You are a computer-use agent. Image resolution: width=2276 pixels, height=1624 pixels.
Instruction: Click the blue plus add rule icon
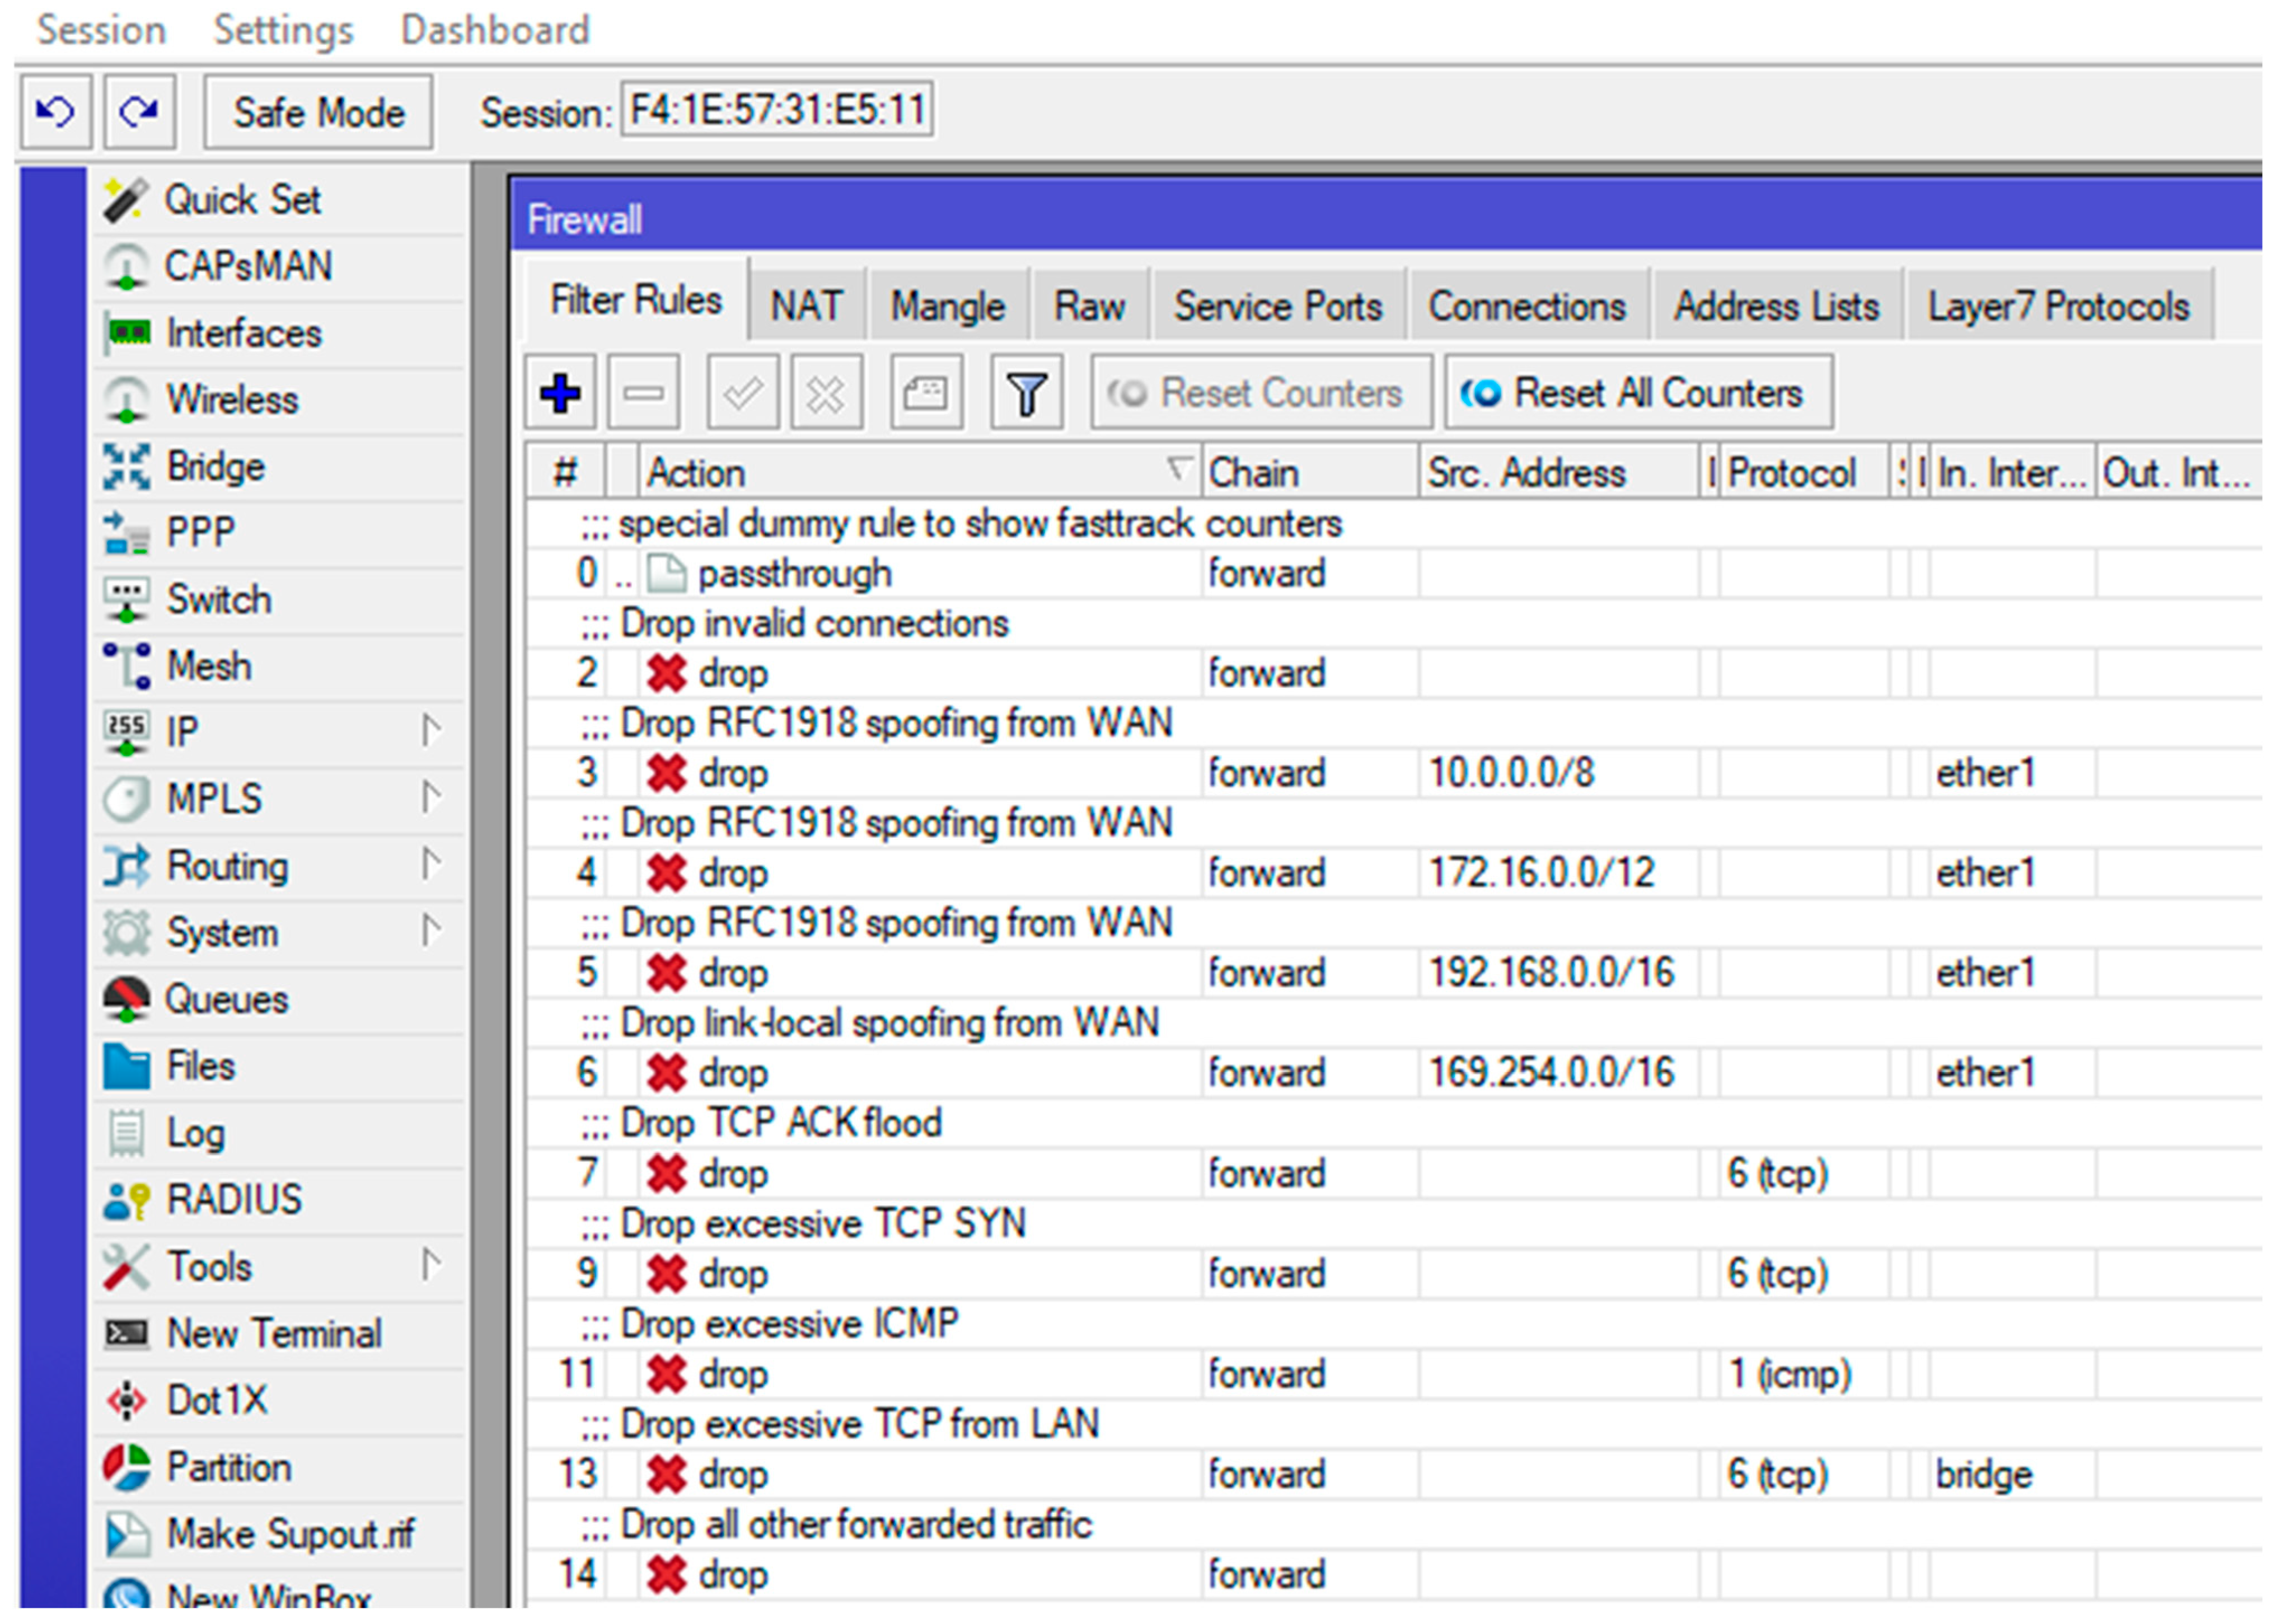coord(560,393)
